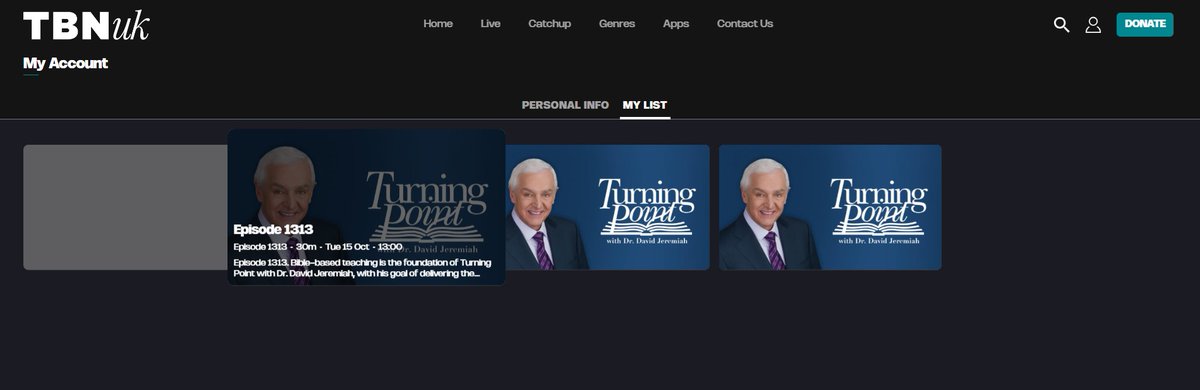Open the last Turning Point thumbnail
This screenshot has width=1200, height=390.
point(830,207)
